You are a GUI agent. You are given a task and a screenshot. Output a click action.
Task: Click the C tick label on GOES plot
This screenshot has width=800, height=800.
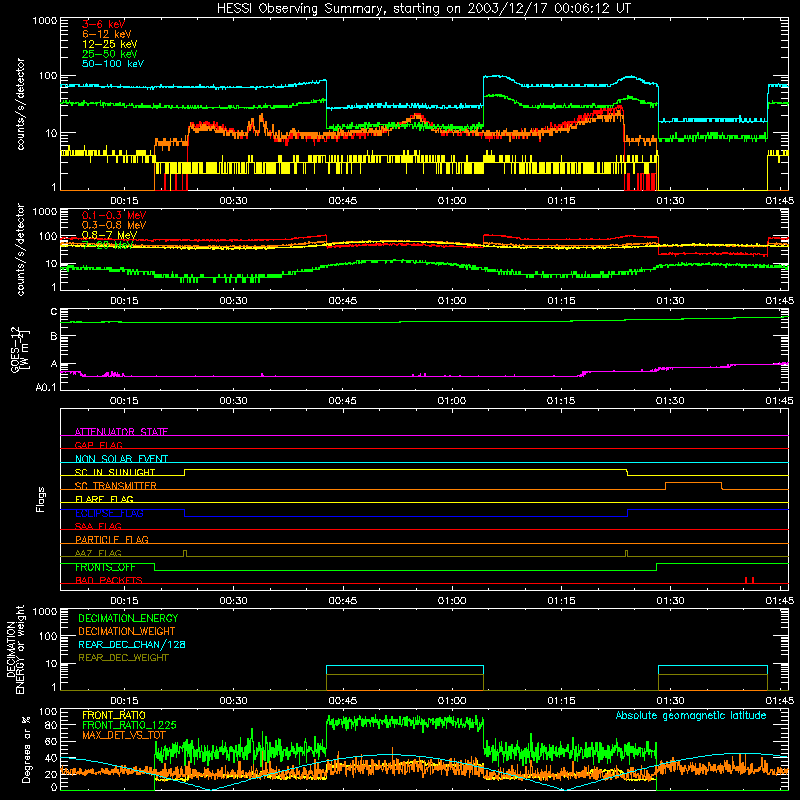pos(54,312)
